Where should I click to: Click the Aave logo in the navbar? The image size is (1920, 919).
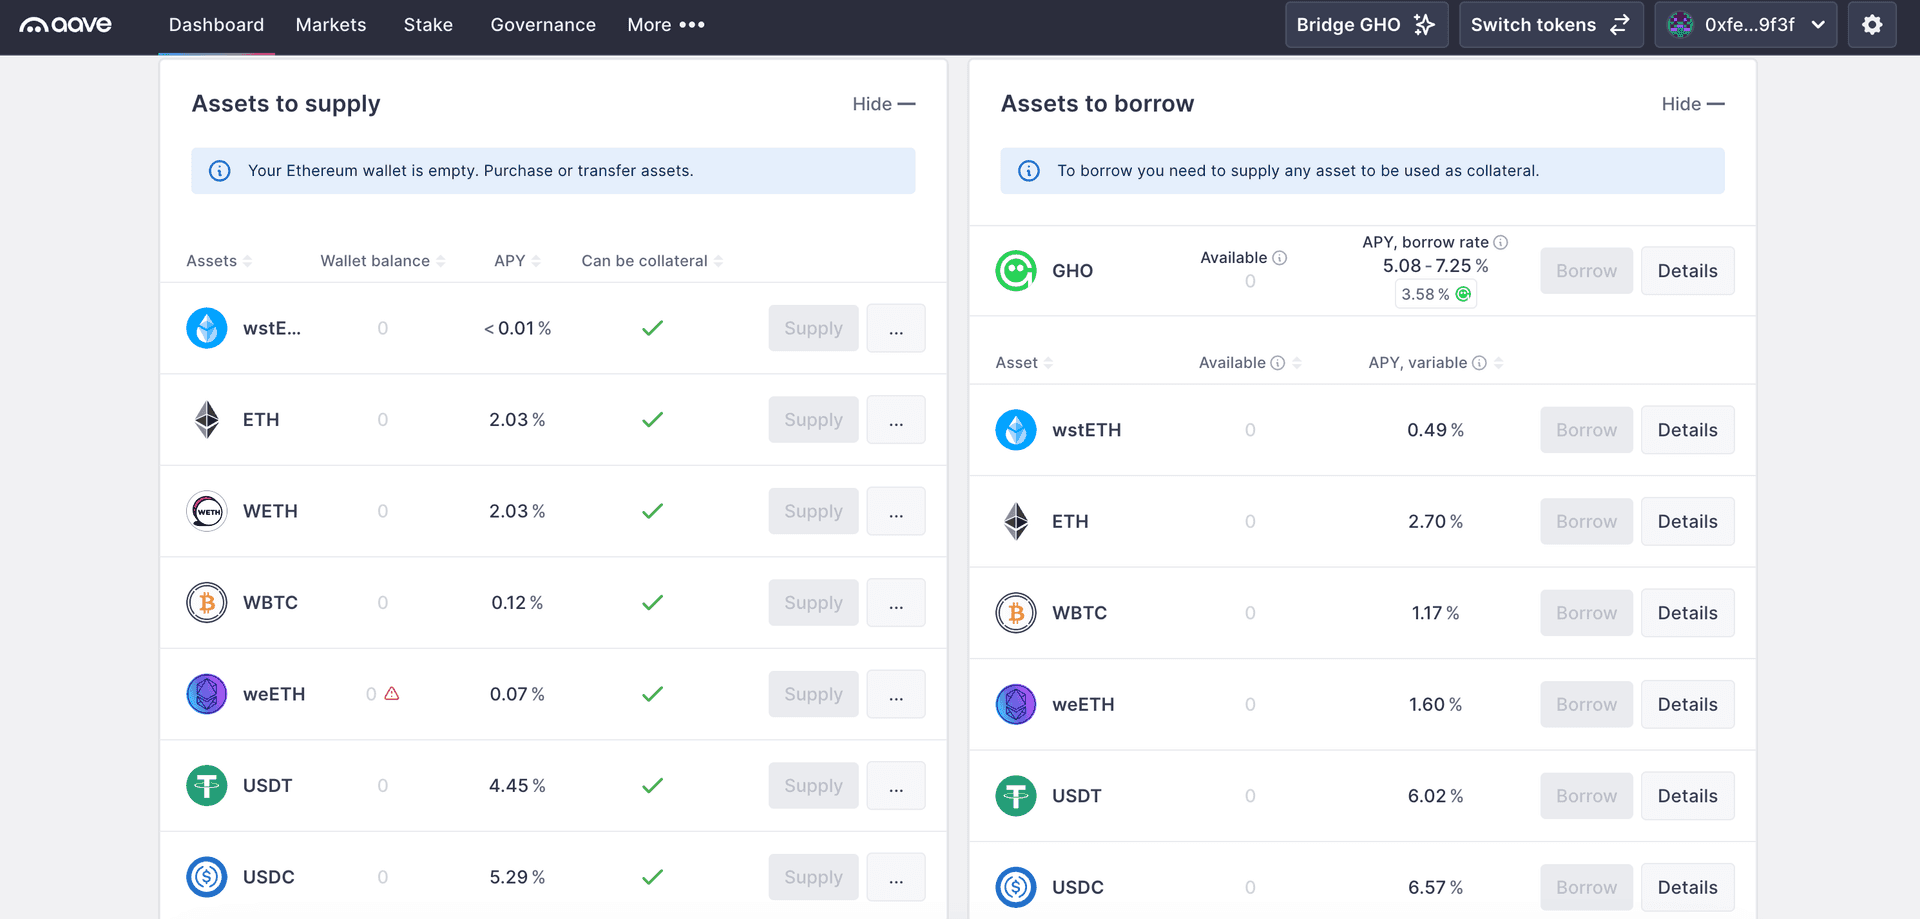coord(65,25)
